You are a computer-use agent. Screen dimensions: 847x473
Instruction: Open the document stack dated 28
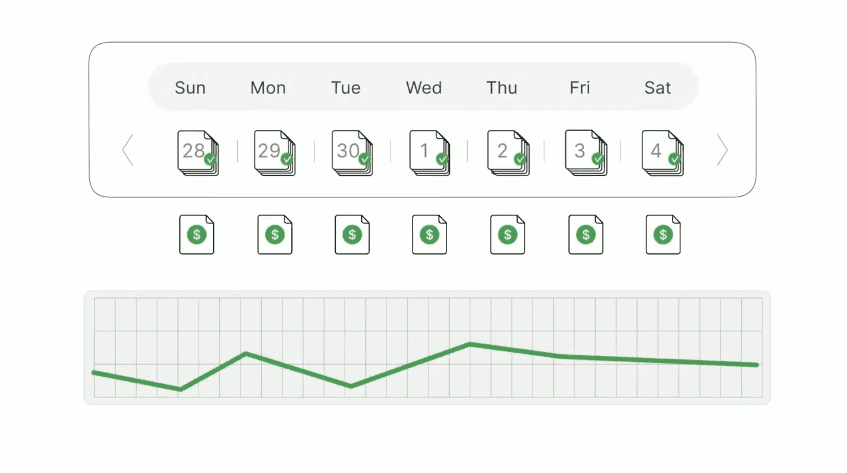196,152
